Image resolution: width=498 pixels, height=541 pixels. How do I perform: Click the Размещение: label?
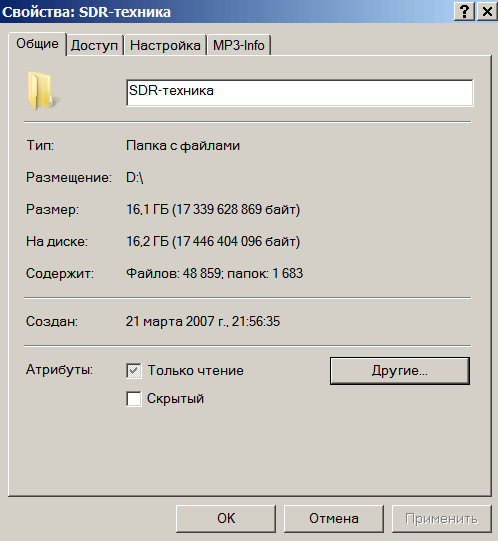[69, 178]
